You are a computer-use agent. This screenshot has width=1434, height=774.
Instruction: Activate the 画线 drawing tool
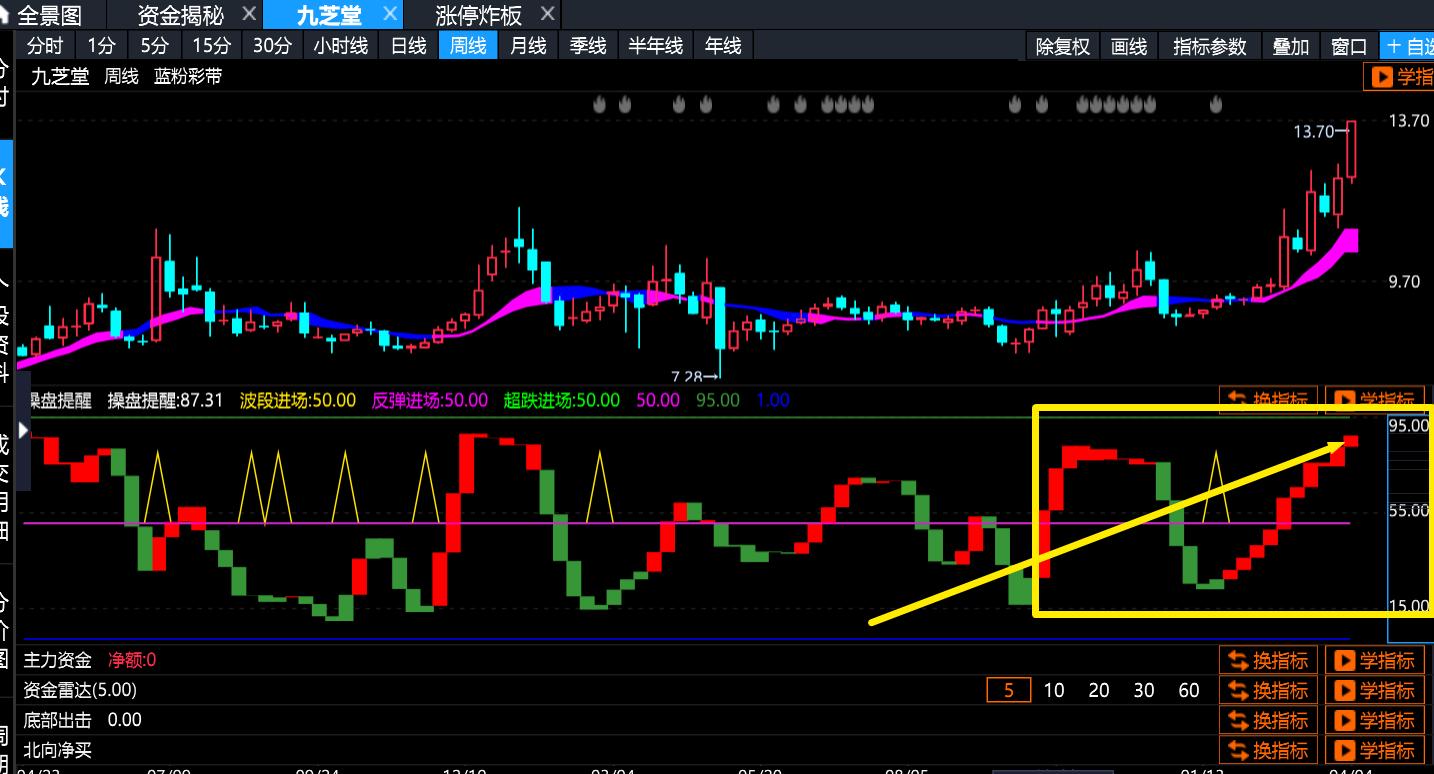(x=1129, y=46)
